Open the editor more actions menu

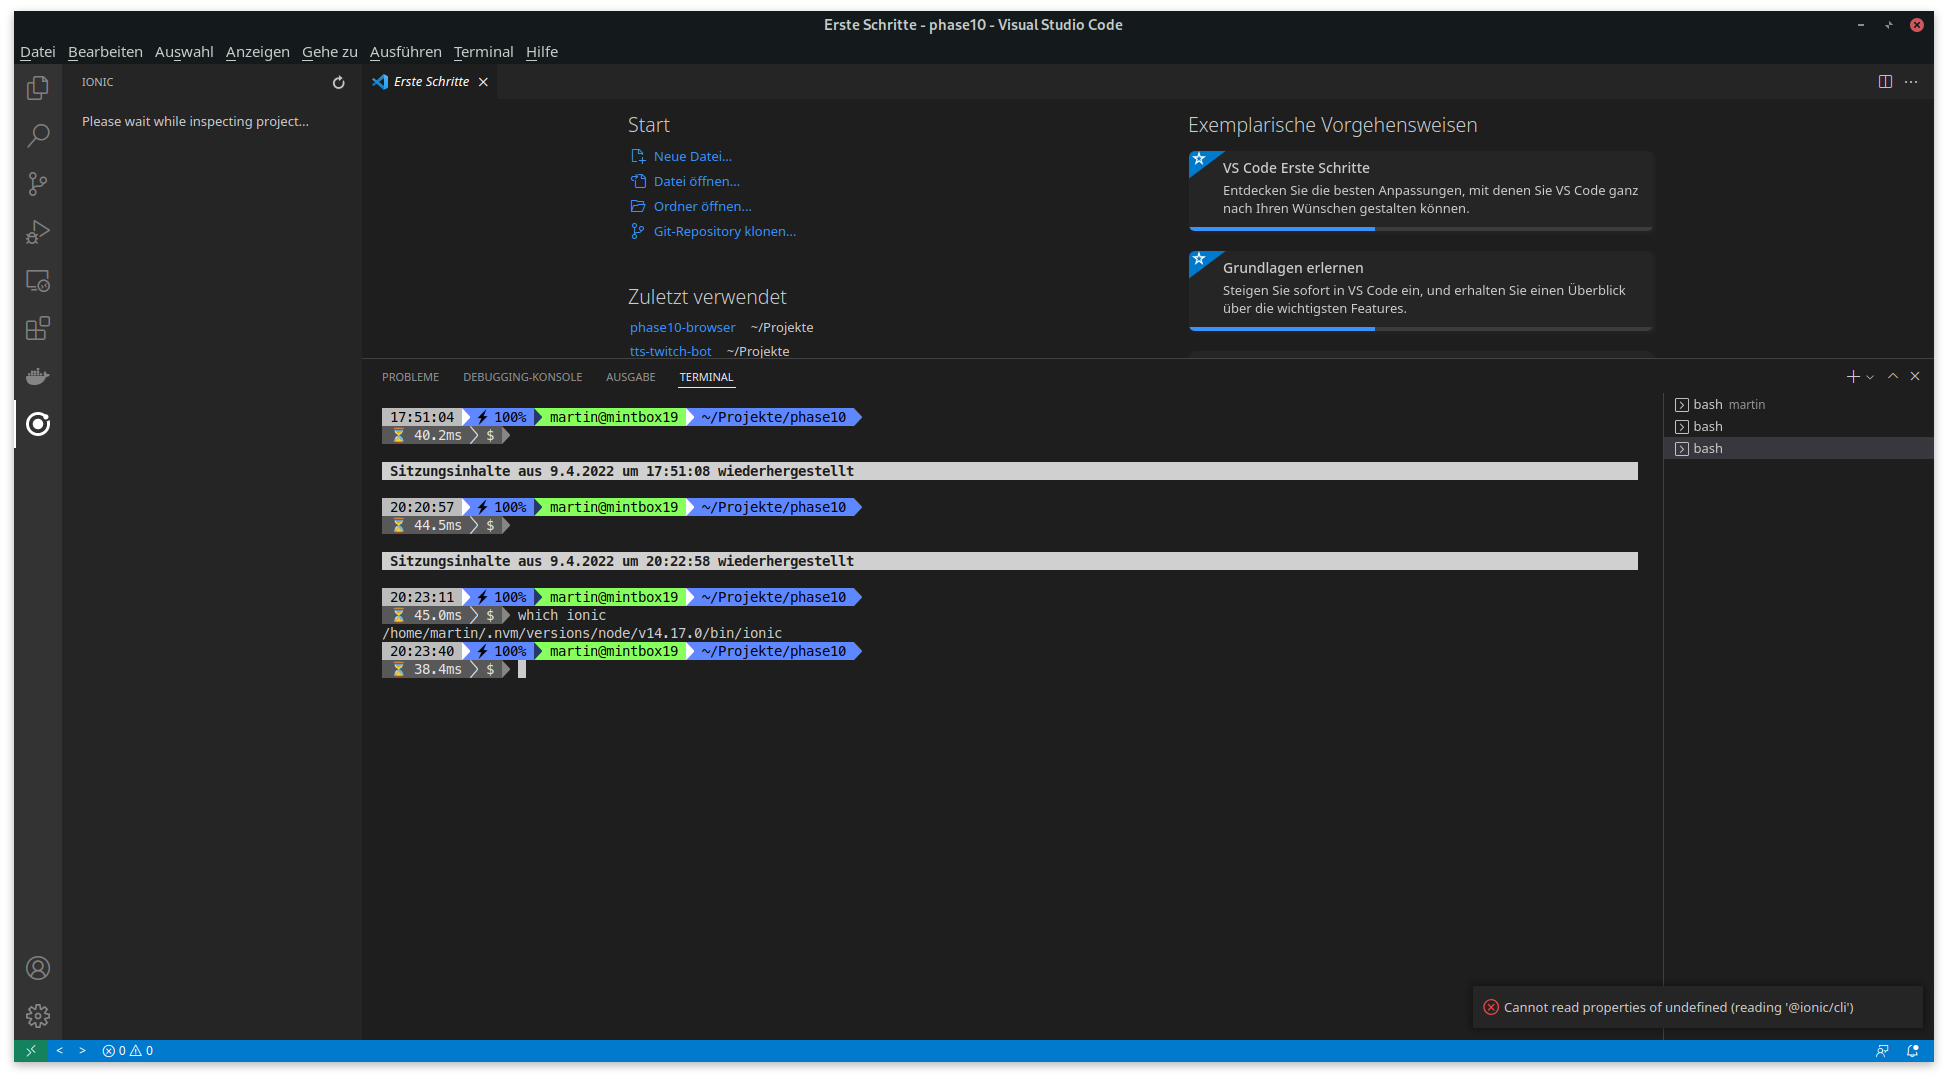(1911, 82)
